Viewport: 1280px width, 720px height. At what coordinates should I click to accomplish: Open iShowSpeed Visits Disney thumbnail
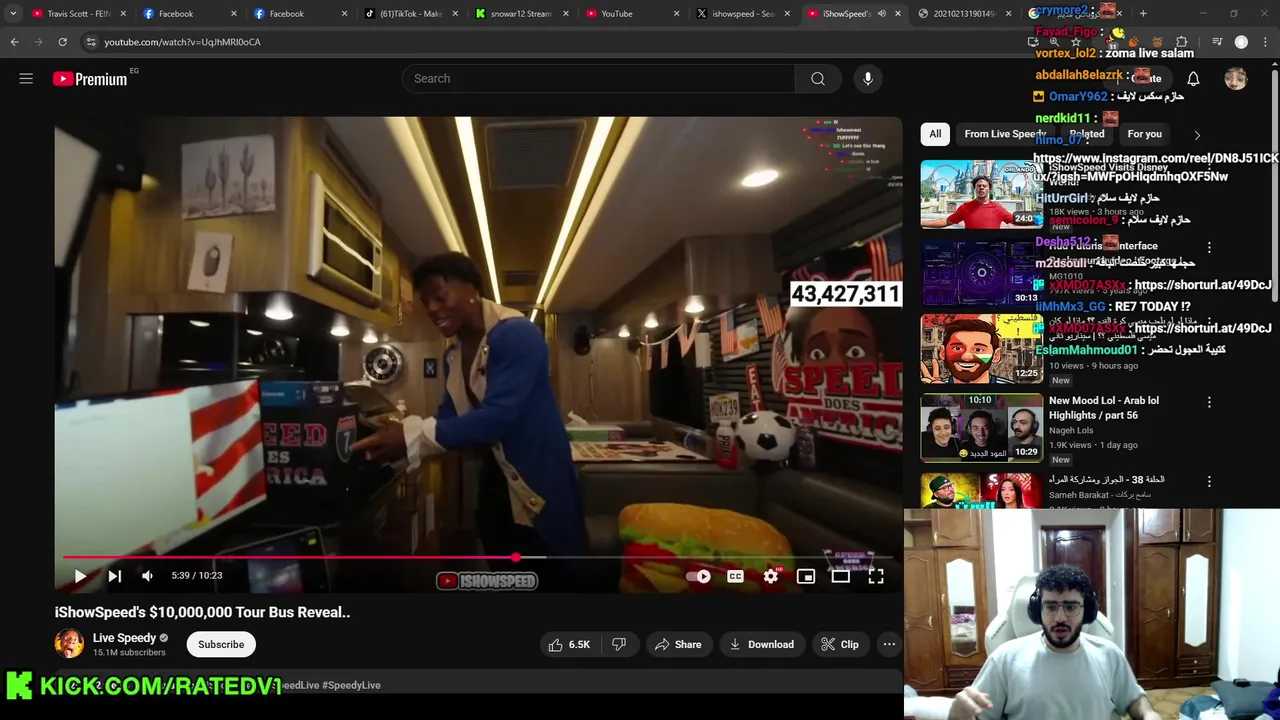coord(980,194)
